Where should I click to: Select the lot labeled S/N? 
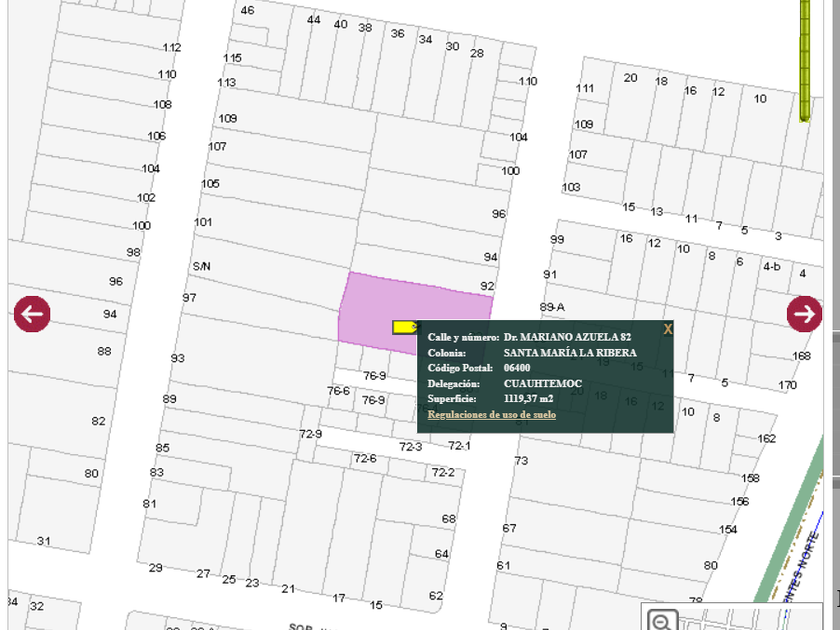click(x=201, y=267)
